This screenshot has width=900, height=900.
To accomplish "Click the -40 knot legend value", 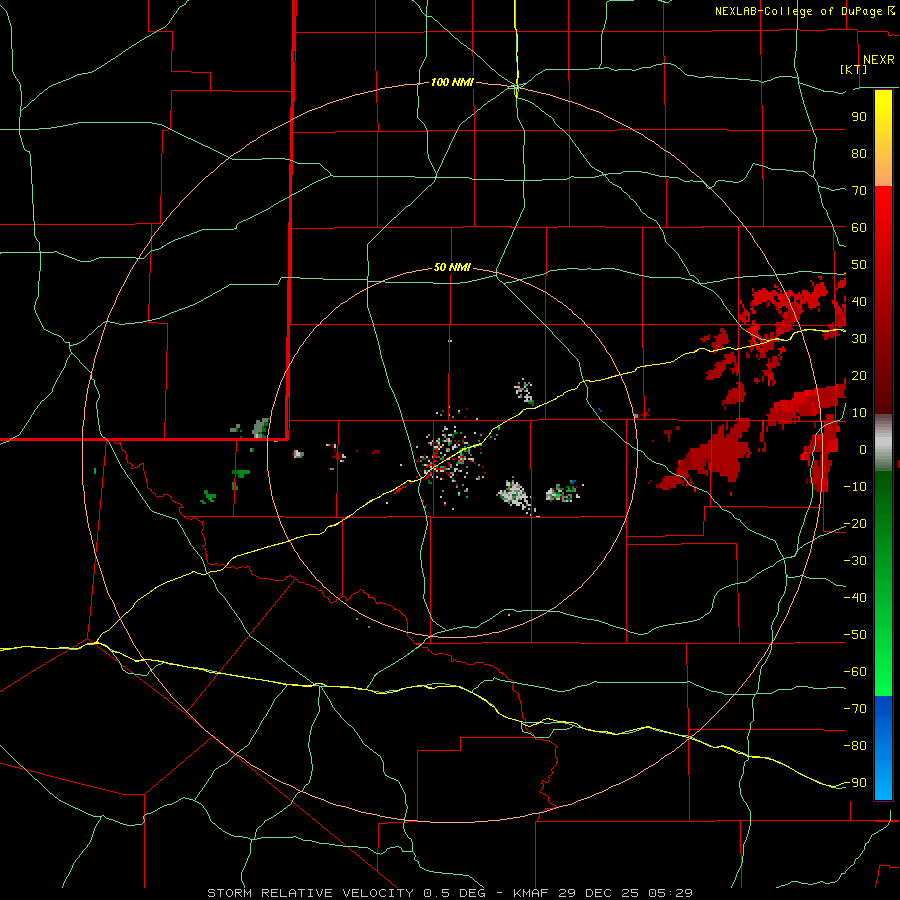I will 855,598.
